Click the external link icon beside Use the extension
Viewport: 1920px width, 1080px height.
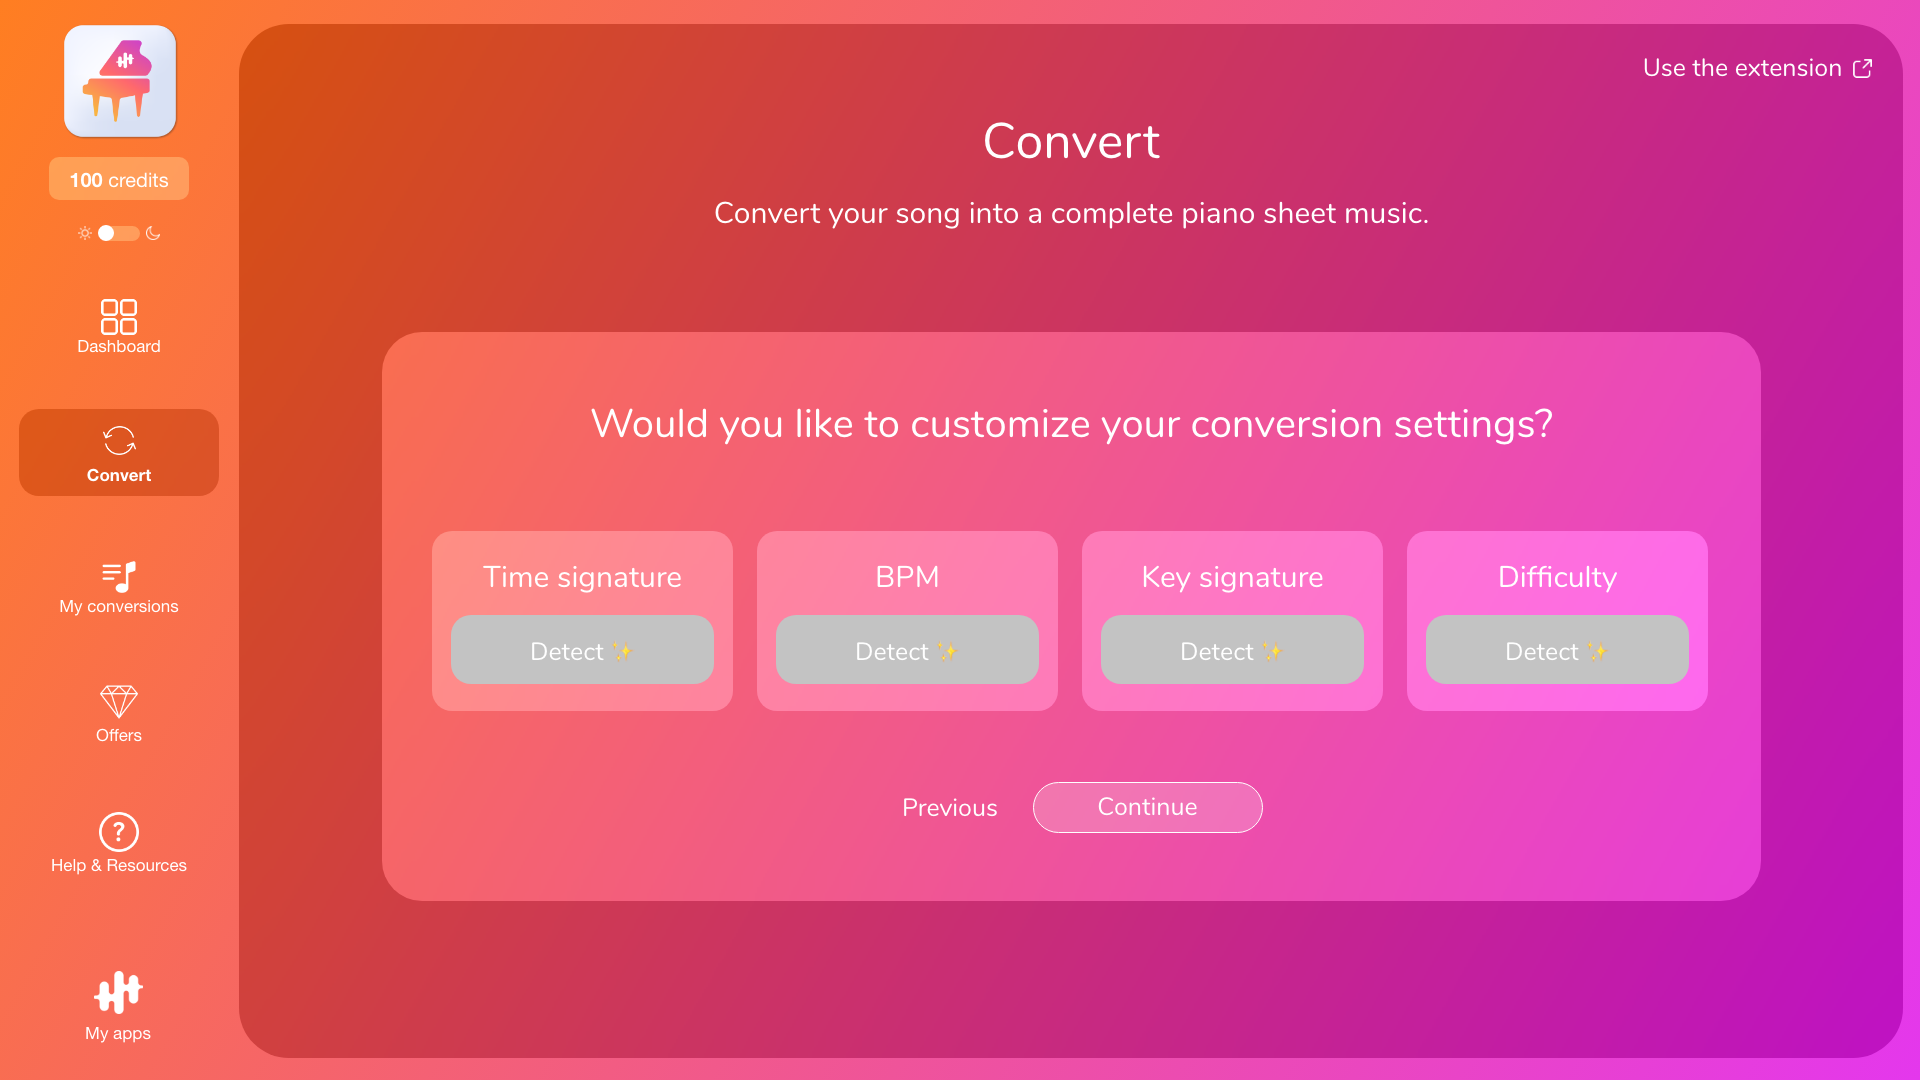point(1862,68)
